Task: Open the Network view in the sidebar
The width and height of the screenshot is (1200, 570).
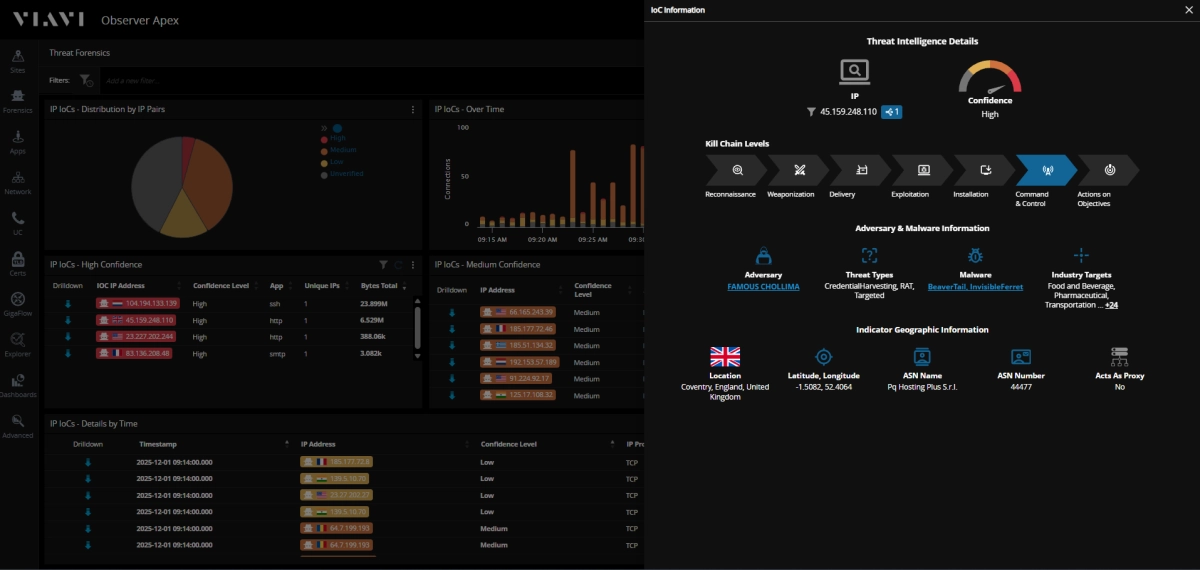Action: [18, 181]
